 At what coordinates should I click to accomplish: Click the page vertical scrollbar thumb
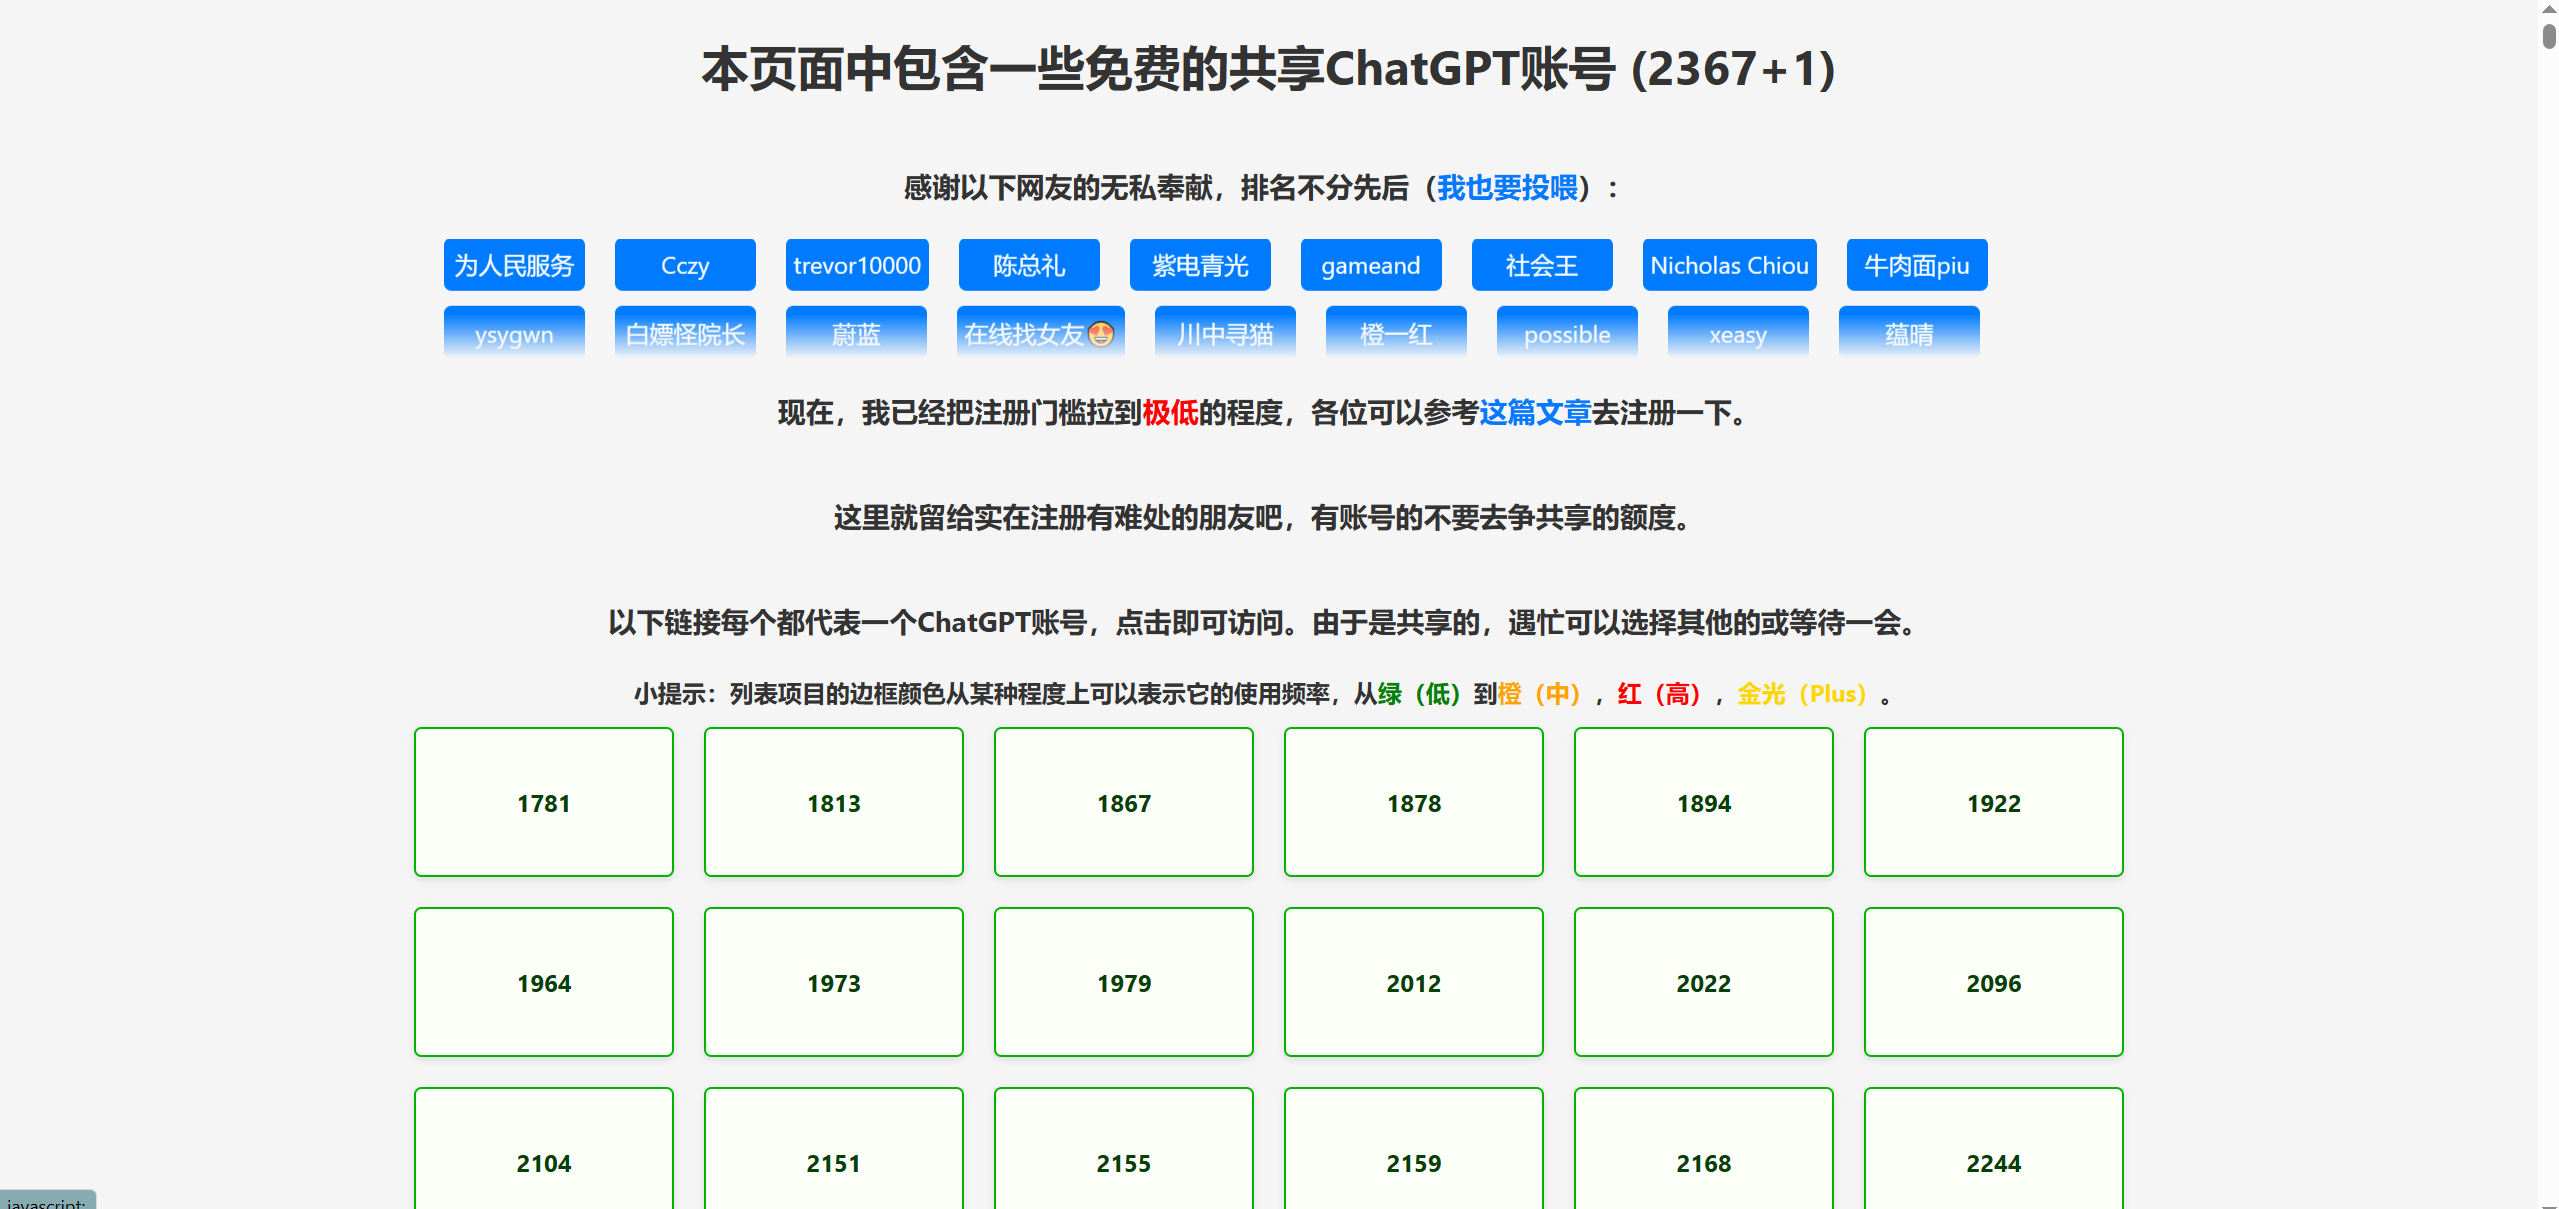coord(2549,36)
